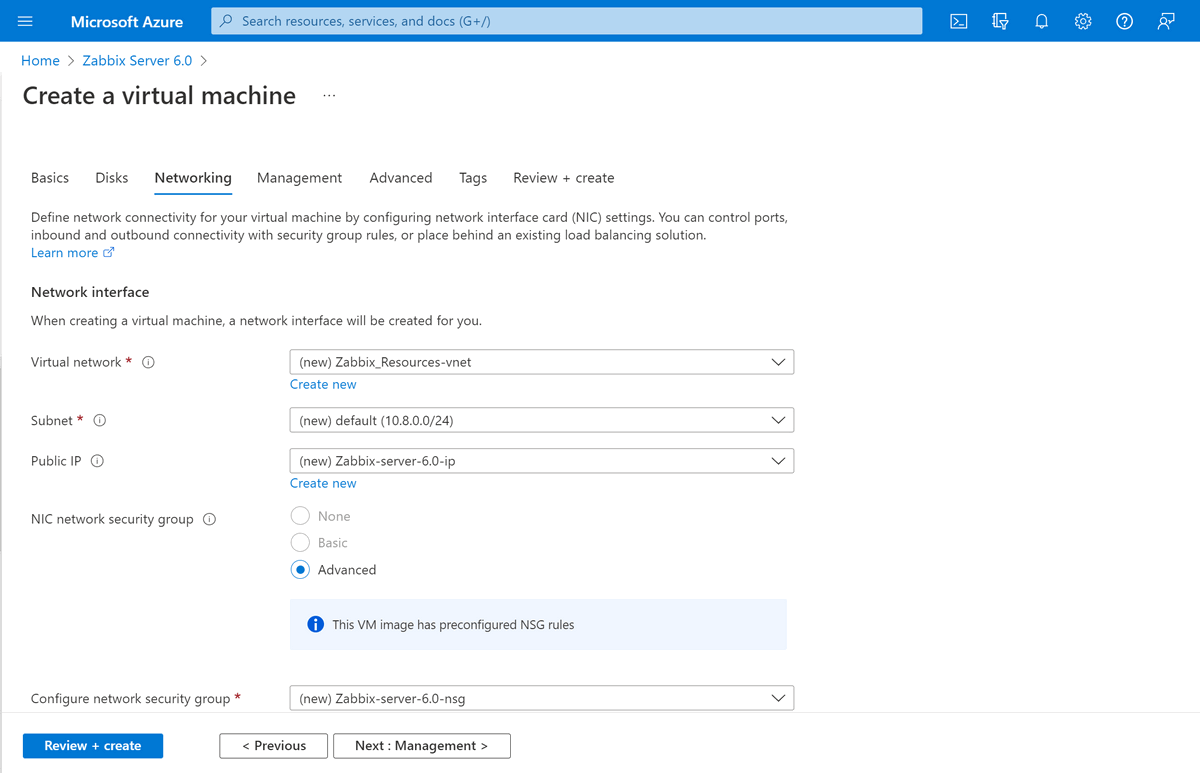Launch Cloud Shell from the top bar
Viewport: 1200px width, 773px height.
tap(959, 21)
